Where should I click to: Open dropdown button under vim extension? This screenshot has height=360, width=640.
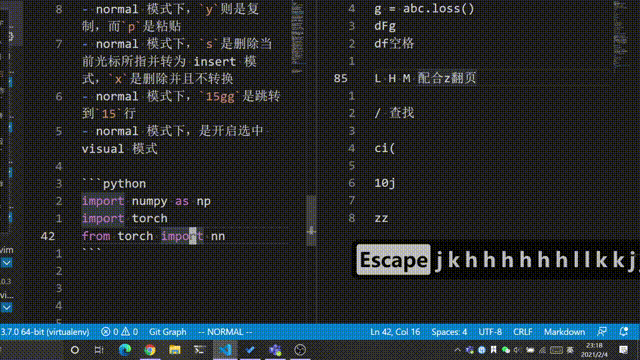[7, 263]
